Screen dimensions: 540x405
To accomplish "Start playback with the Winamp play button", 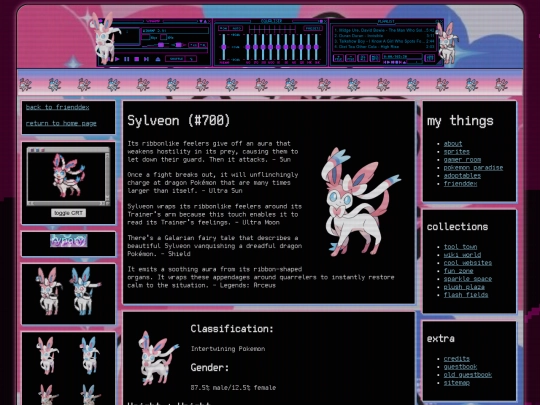I will (117, 59).
